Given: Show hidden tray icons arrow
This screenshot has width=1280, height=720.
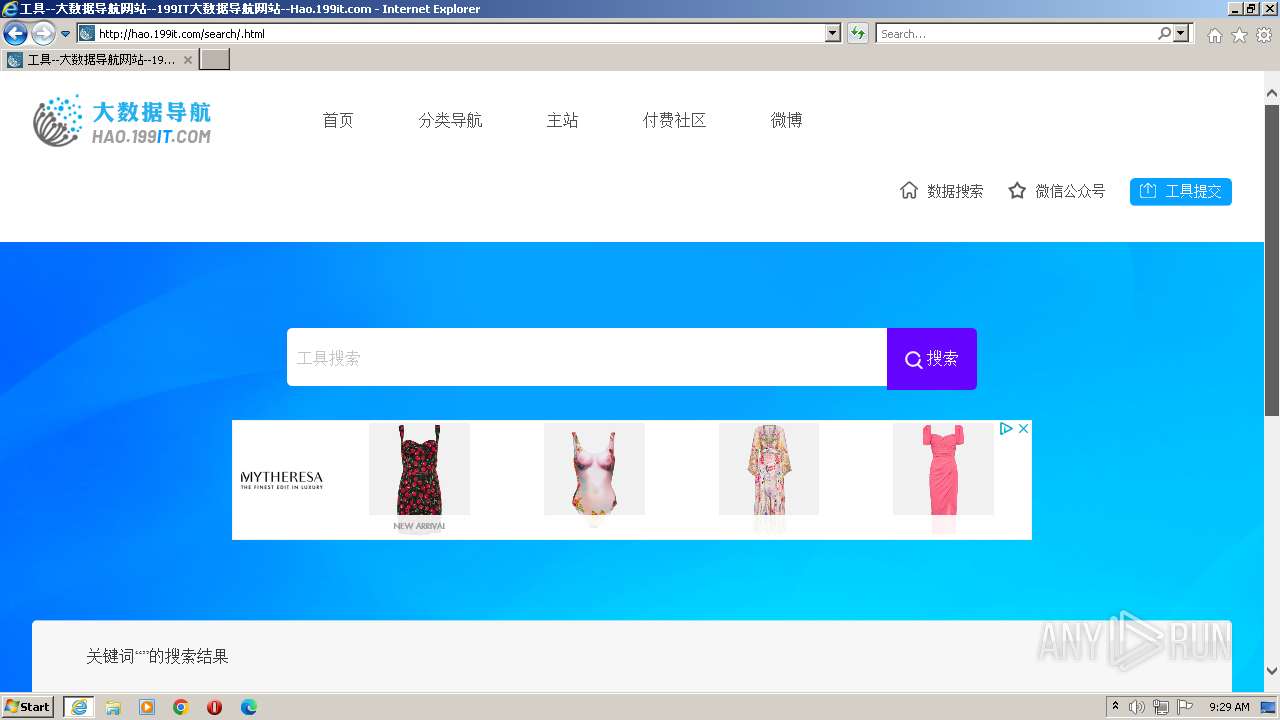Looking at the screenshot, I should click(1116, 707).
